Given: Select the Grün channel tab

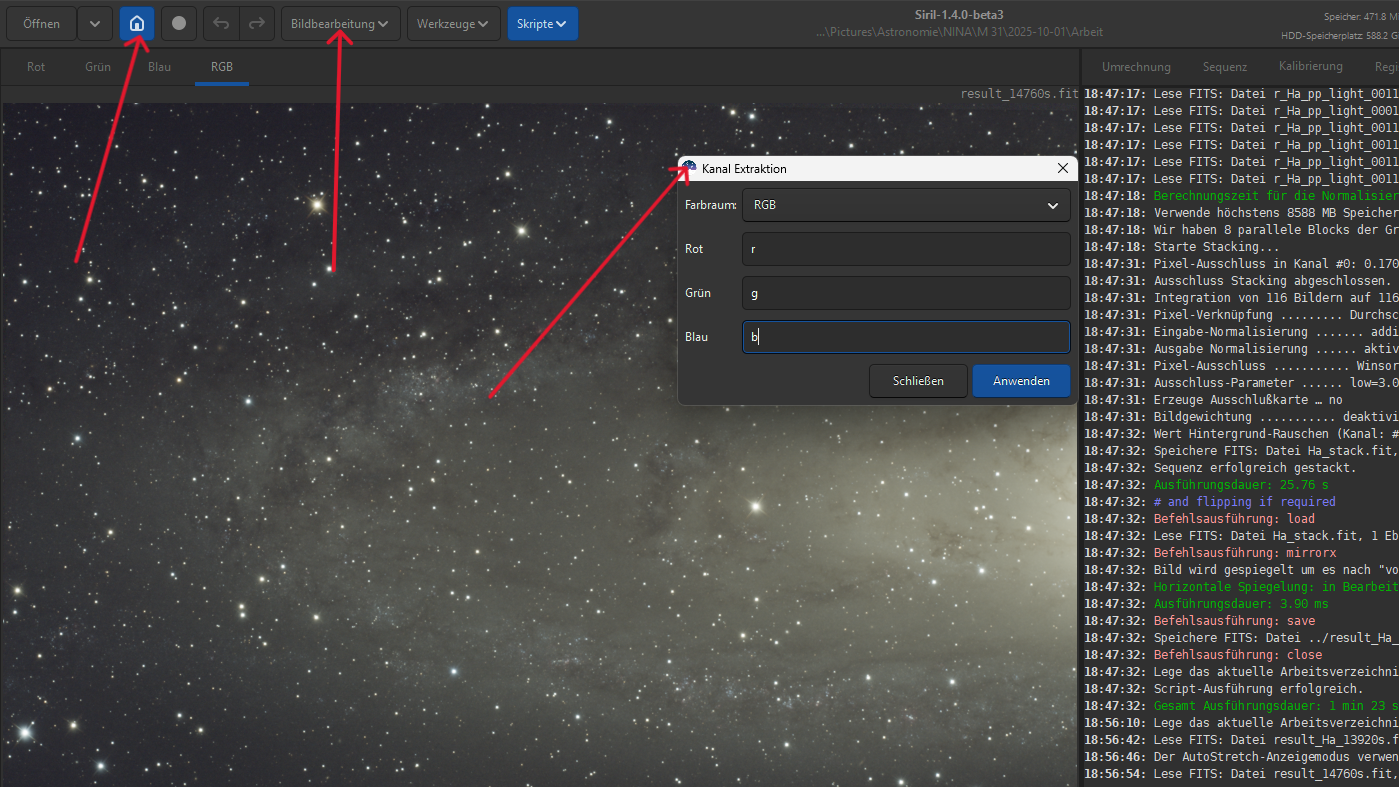Looking at the screenshot, I should (98, 67).
